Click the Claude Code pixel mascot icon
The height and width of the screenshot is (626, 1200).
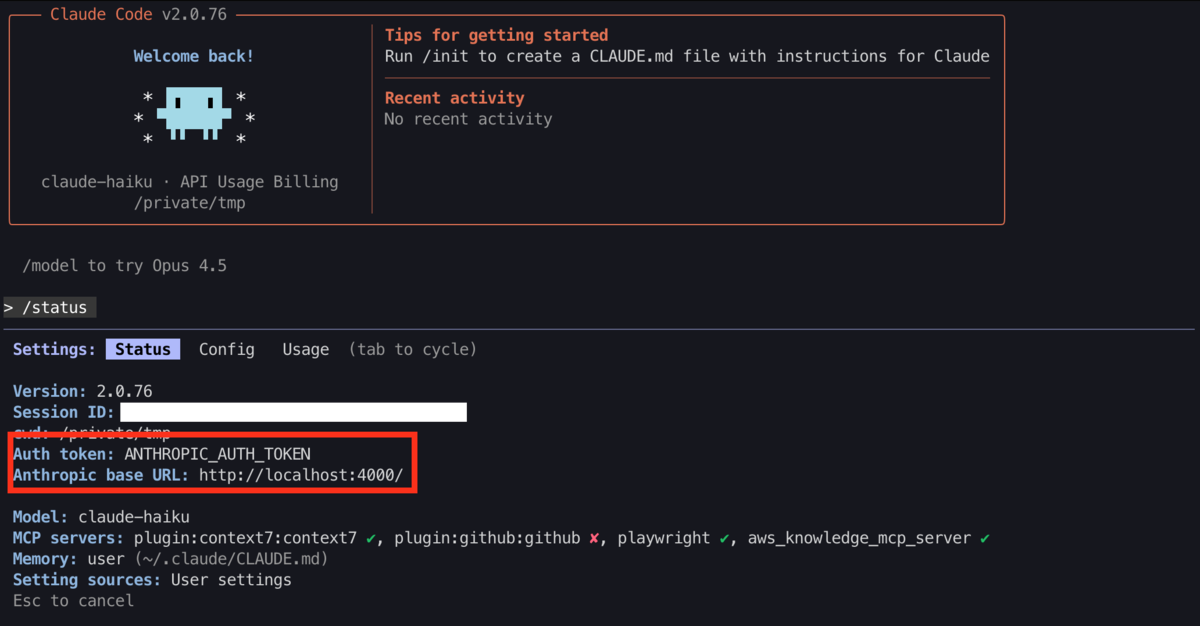tap(194, 113)
